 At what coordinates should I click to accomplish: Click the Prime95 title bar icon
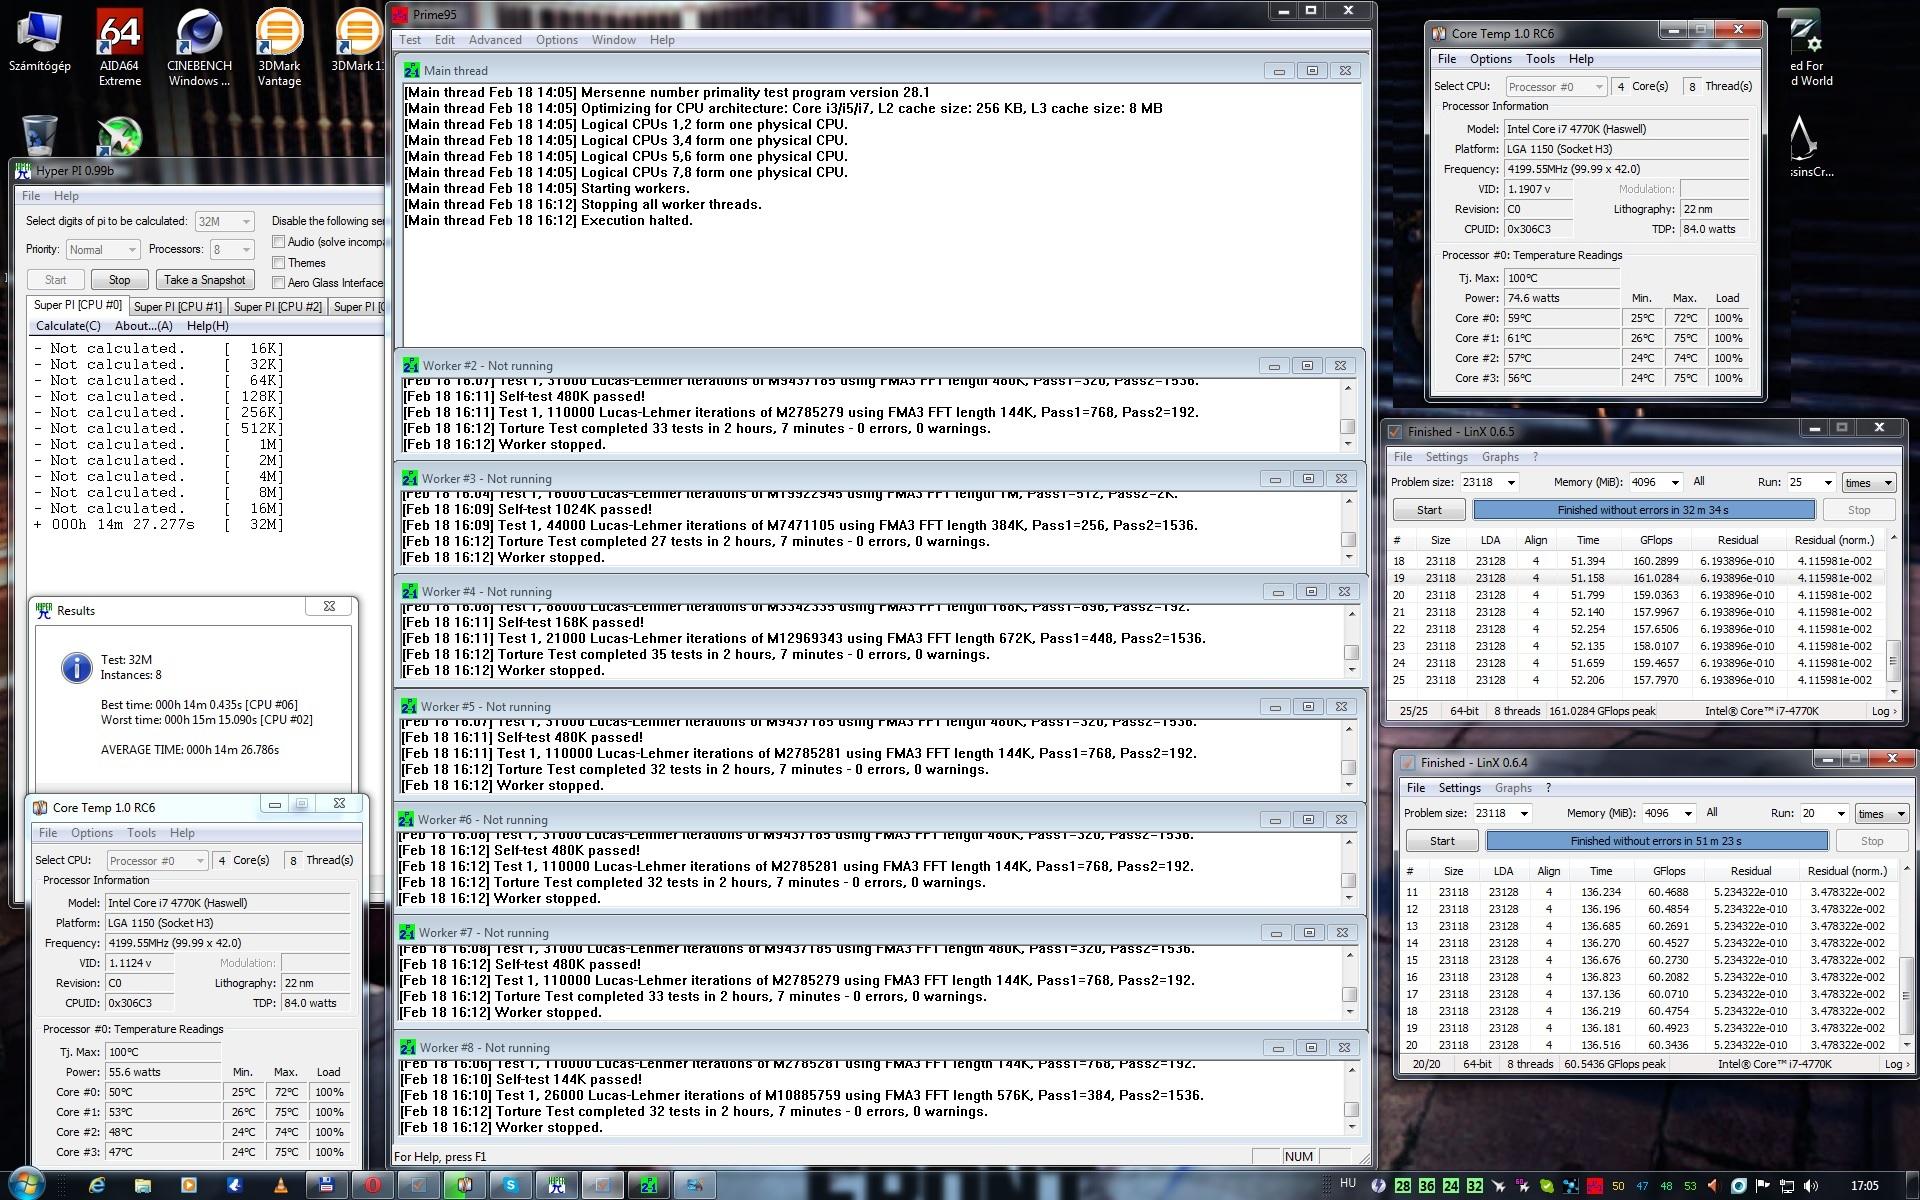coord(400,14)
